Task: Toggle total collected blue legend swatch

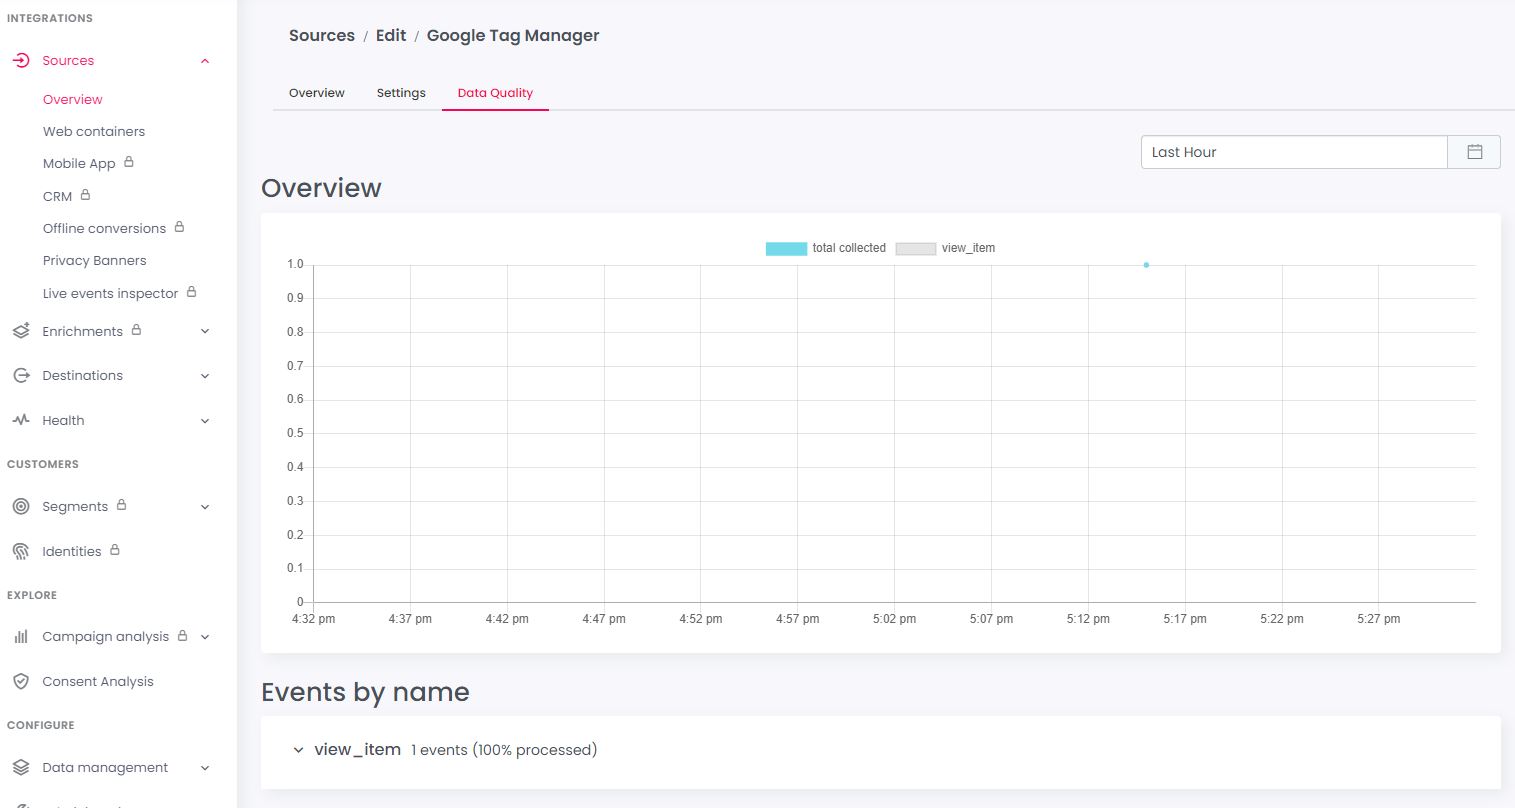Action: (786, 248)
